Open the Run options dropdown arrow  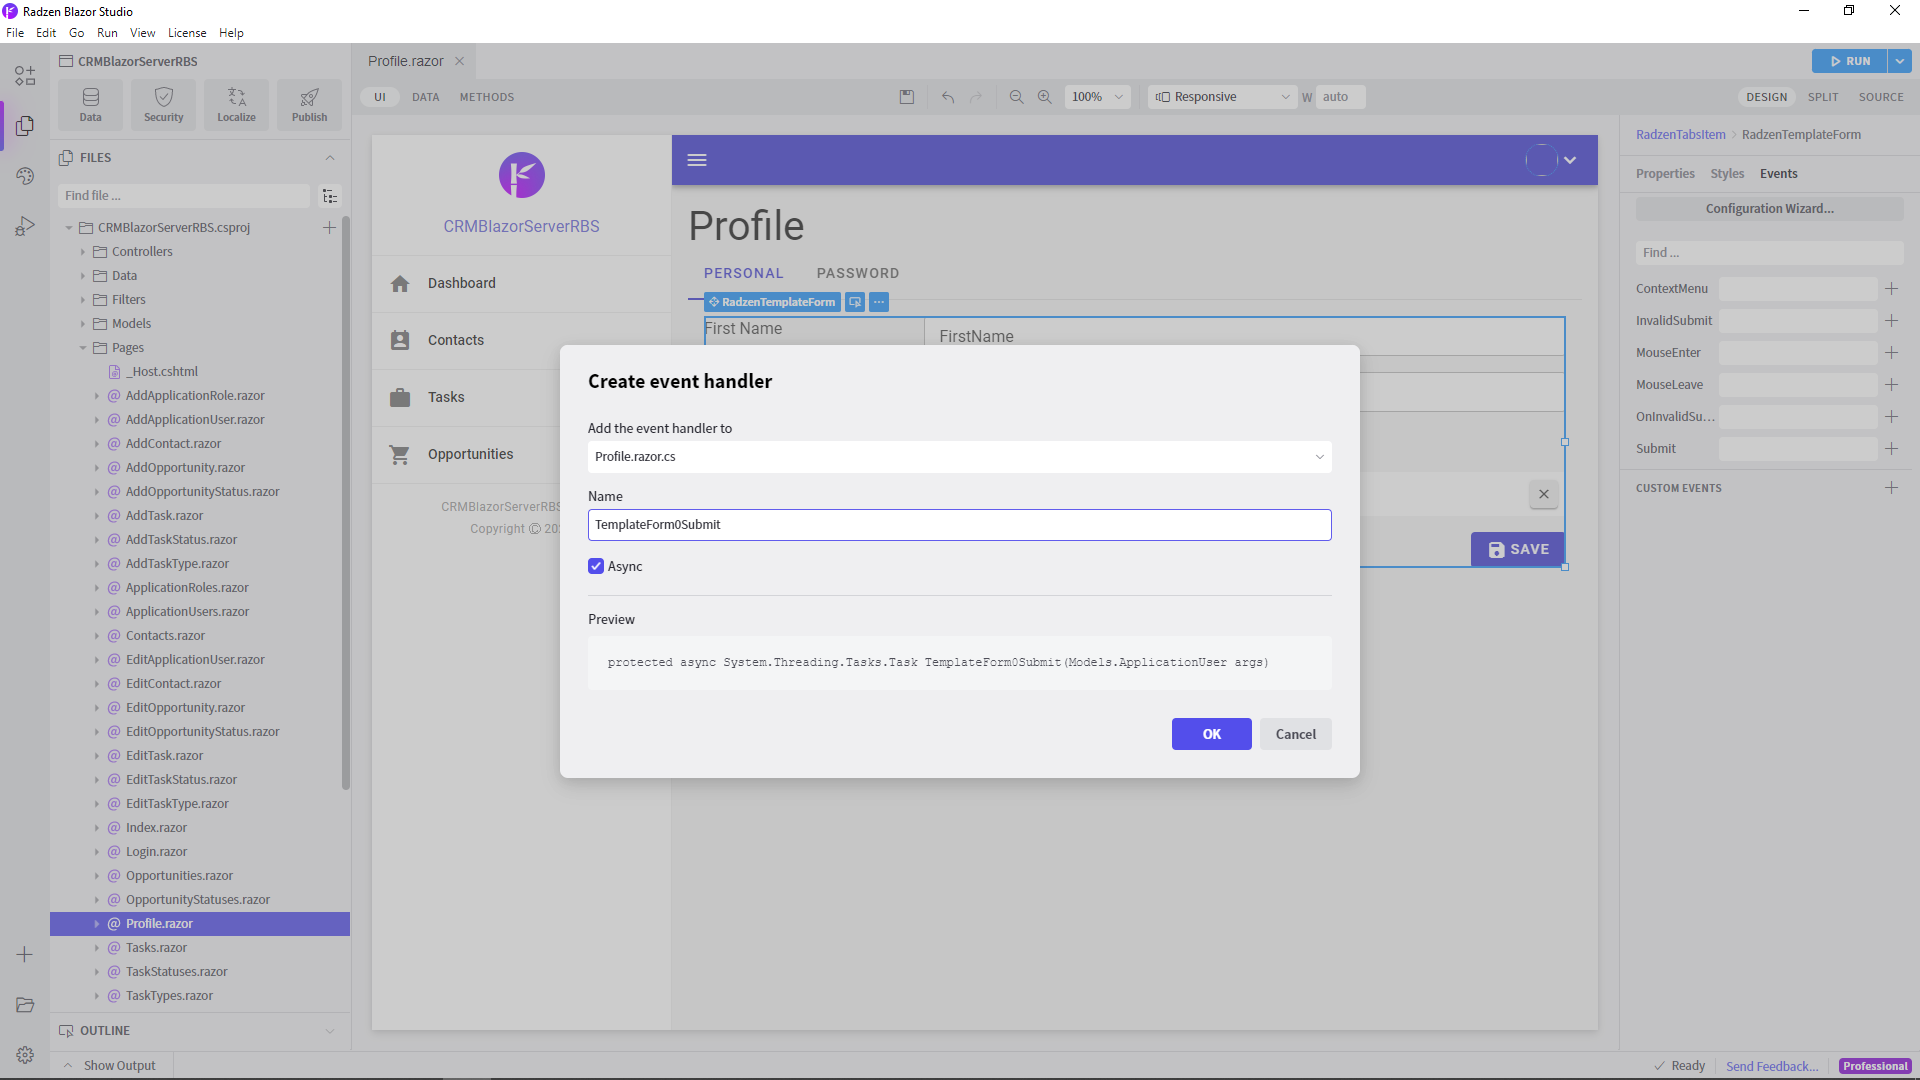pos(1900,61)
